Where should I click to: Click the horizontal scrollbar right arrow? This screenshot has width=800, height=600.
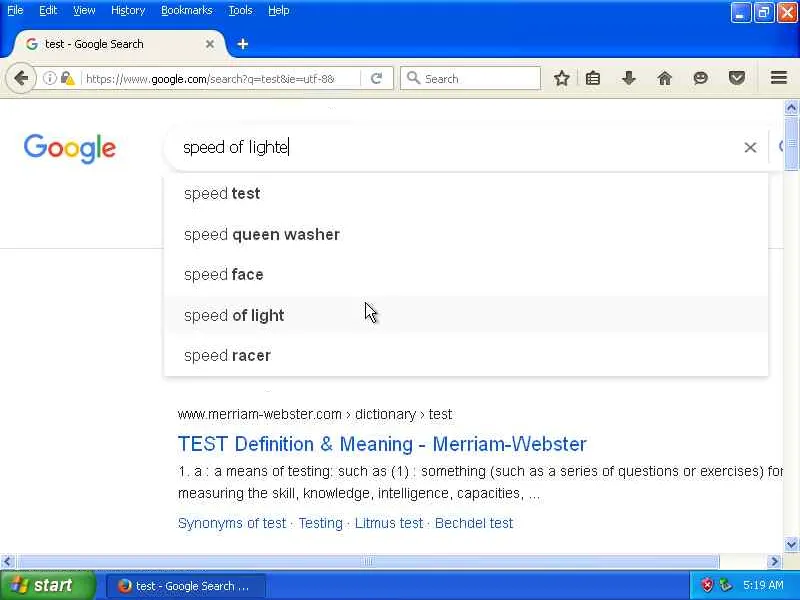774,562
